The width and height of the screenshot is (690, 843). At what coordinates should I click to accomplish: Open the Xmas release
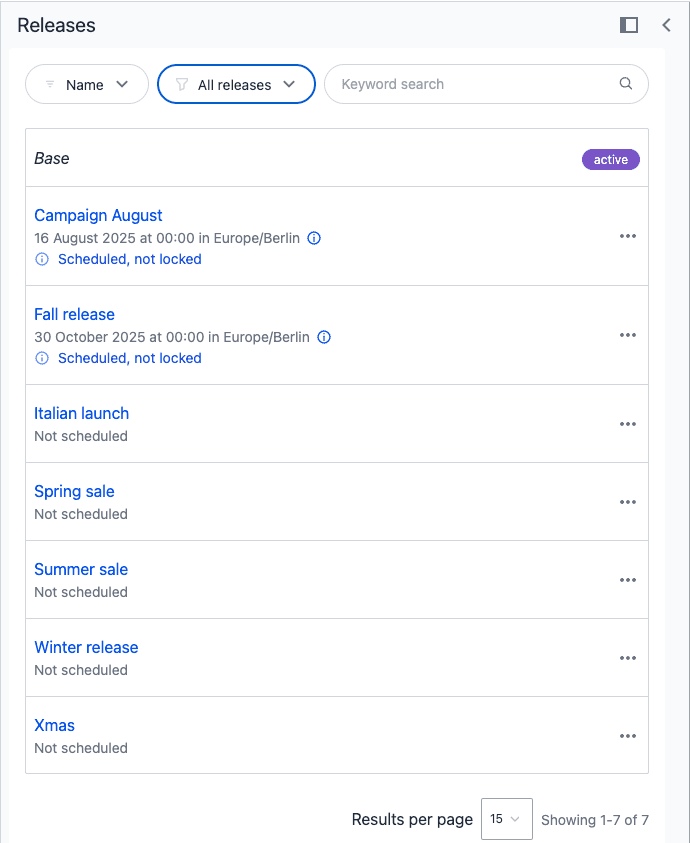click(x=54, y=725)
